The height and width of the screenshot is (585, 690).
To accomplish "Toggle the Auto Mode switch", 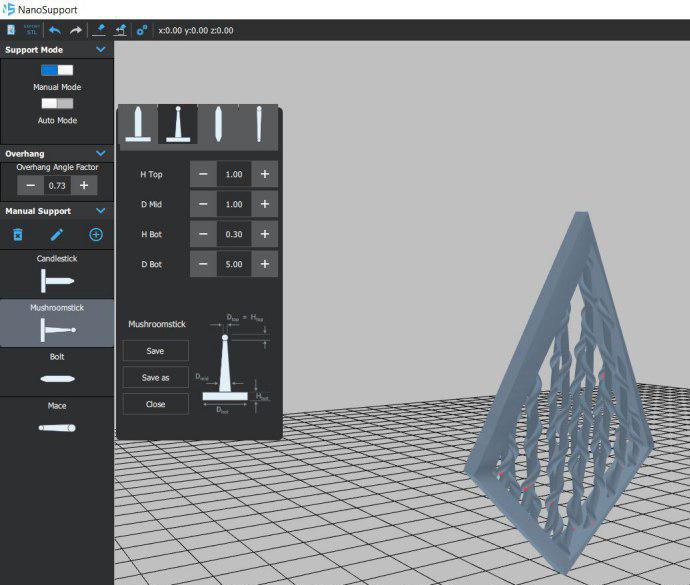I will pyautogui.click(x=57, y=103).
